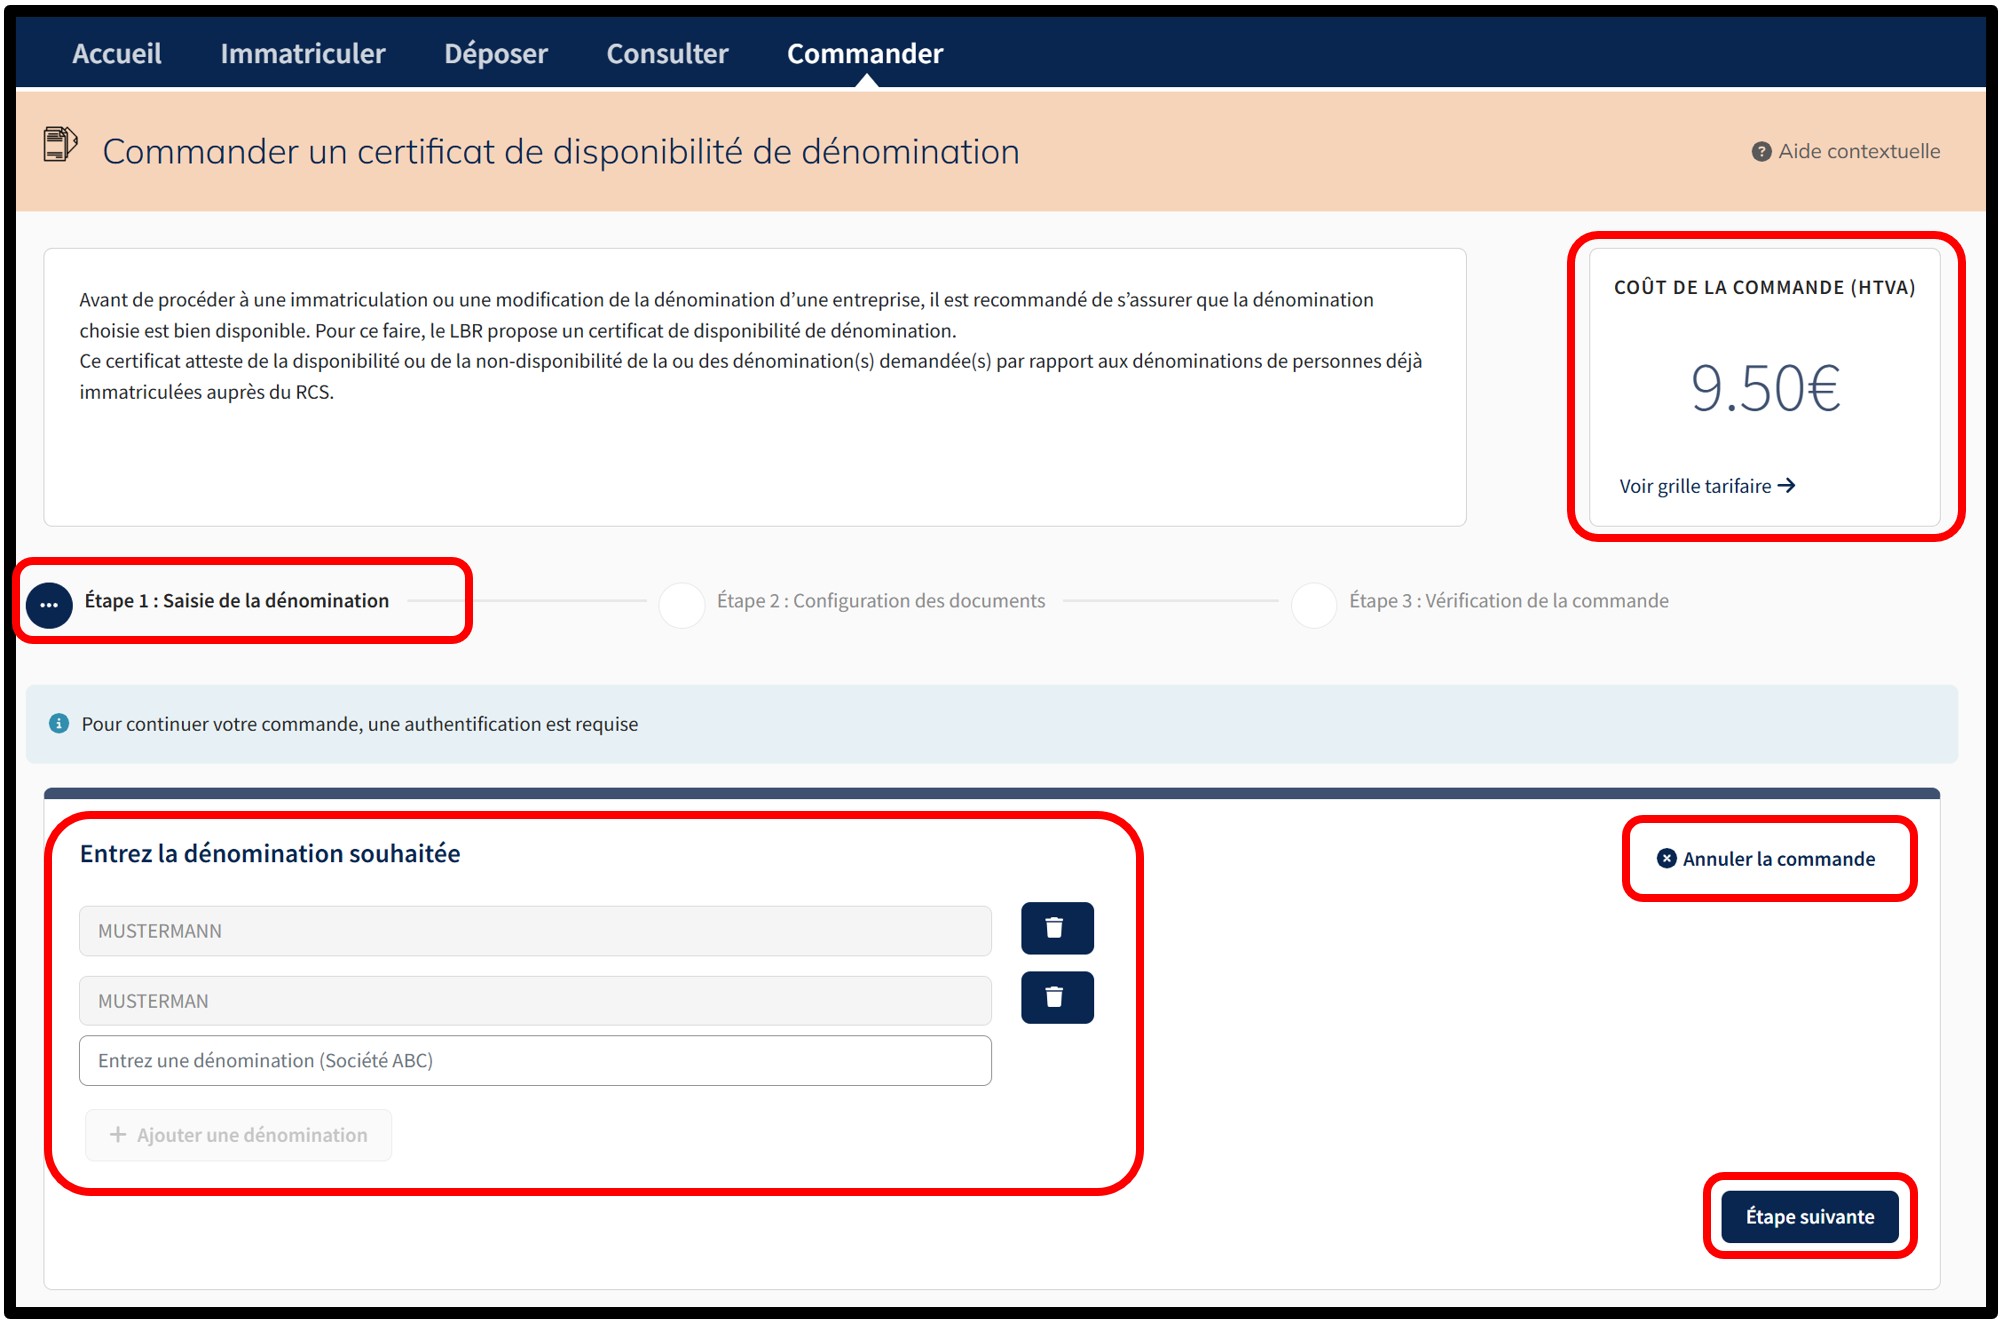The image size is (2002, 1324).
Task: Open the Accueil menu item
Action: click(x=116, y=54)
